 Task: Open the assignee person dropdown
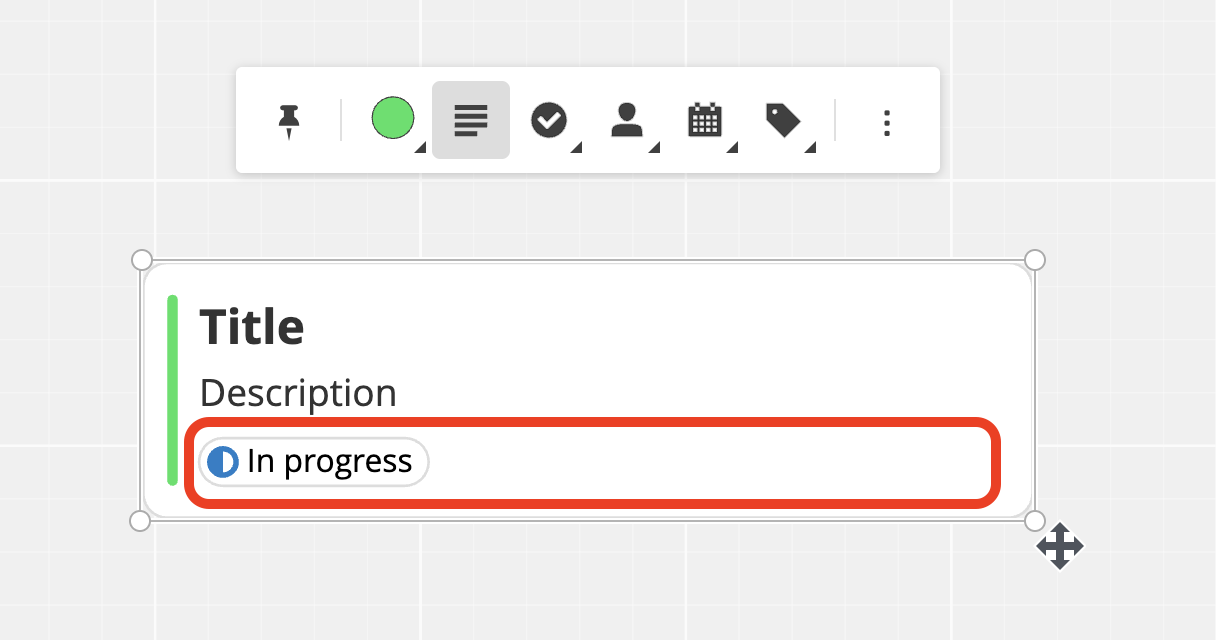pos(627,121)
